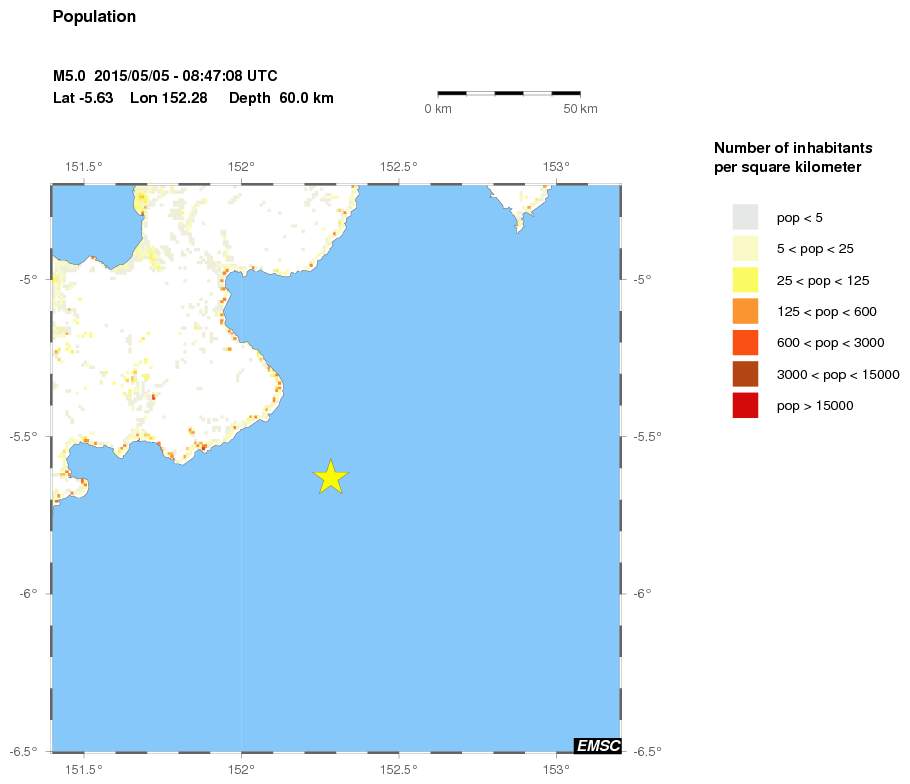Click the -5° label left of the map
This screenshot has height=784, width=910.
[28, 279]
